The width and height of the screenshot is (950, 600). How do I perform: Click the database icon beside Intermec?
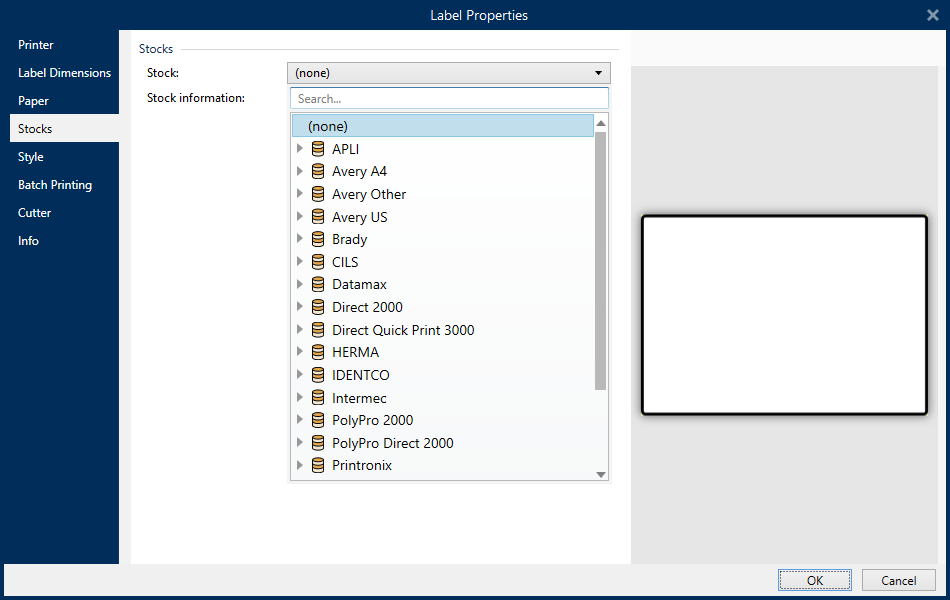[x=318, y=398]
